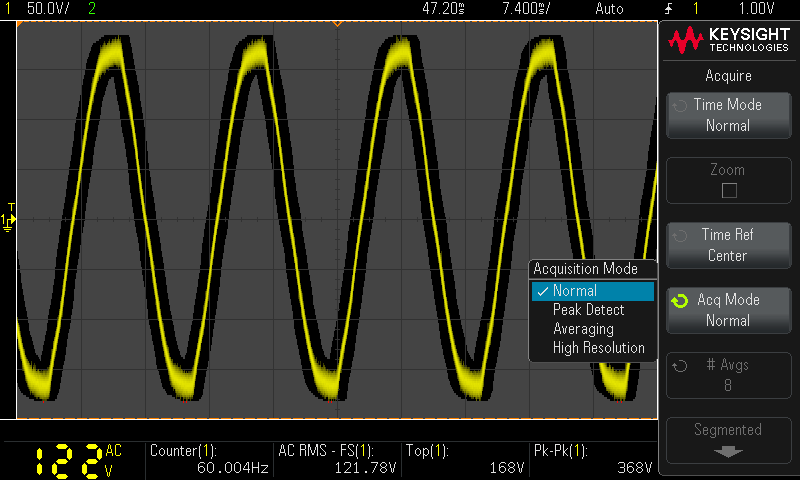Click the knob icon on the # Avgs softkey
This screenshot has width=800, height=480.
point(680,366)
